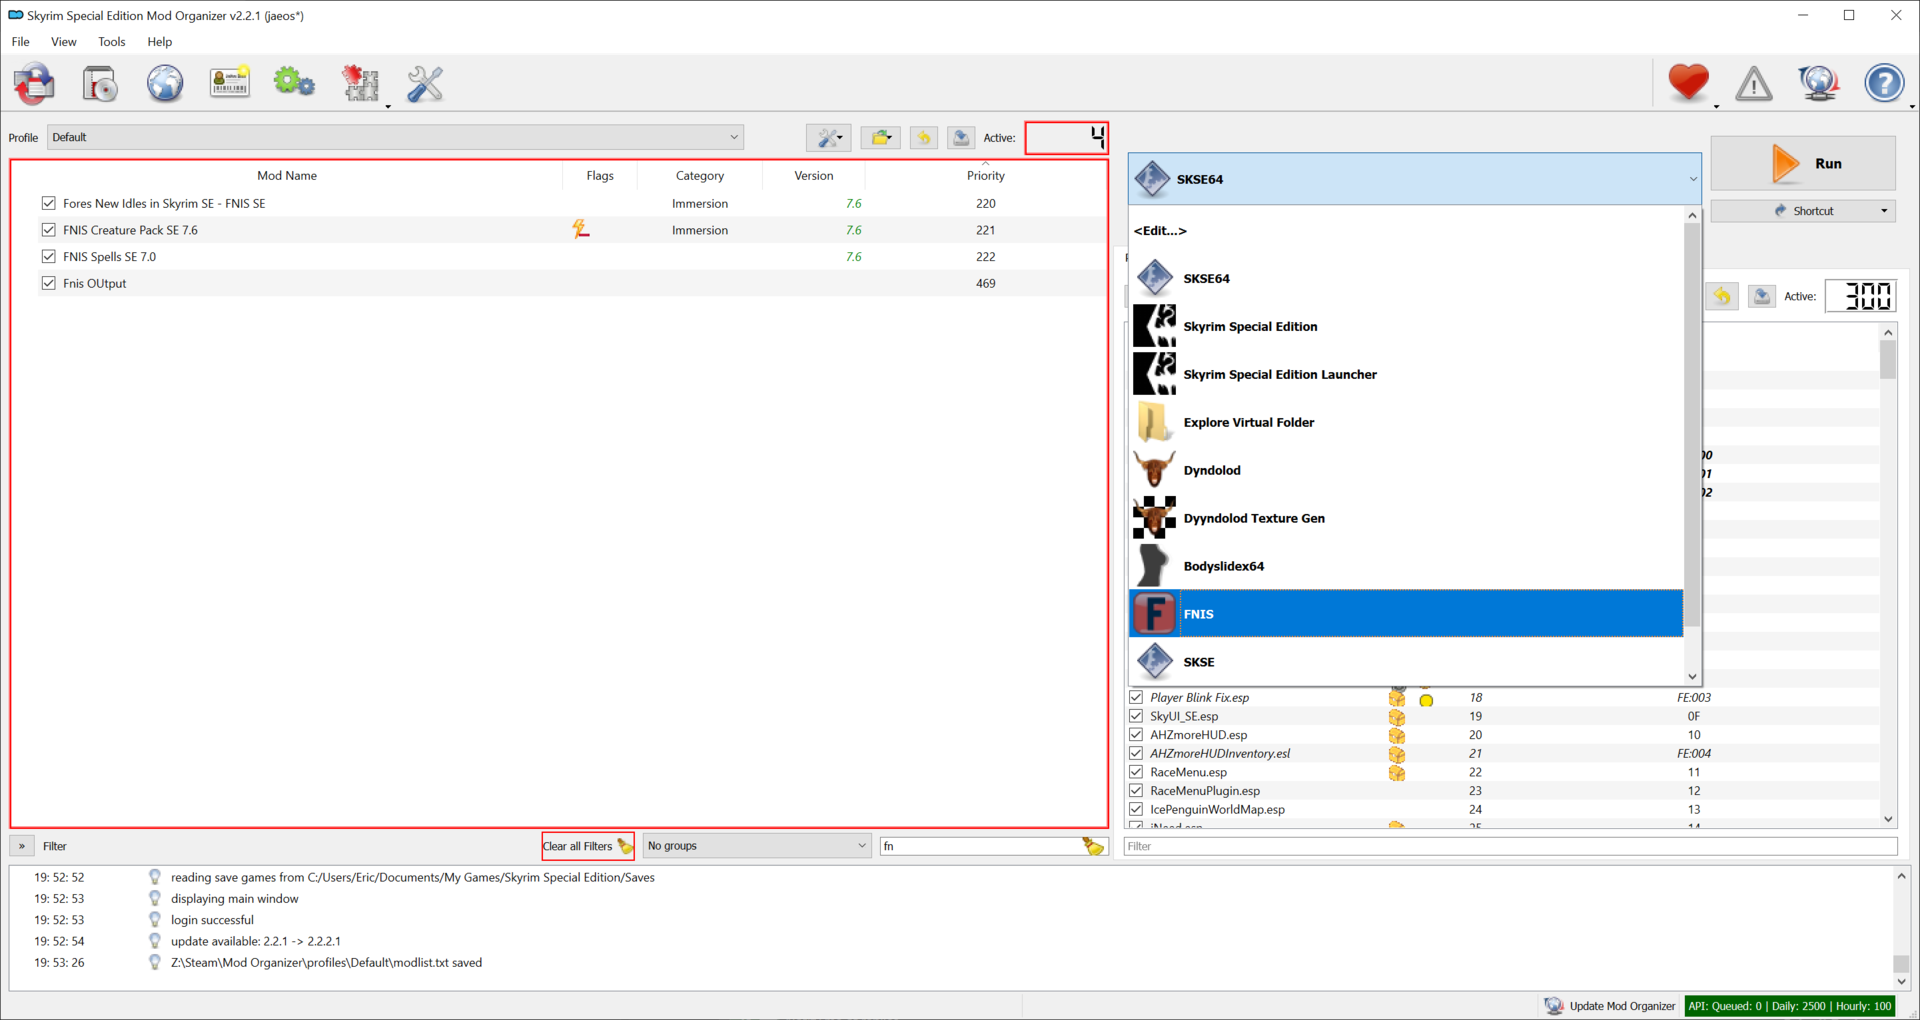Disable SkyUI_SE.esp plugin checkbox

coord(1136,716)
